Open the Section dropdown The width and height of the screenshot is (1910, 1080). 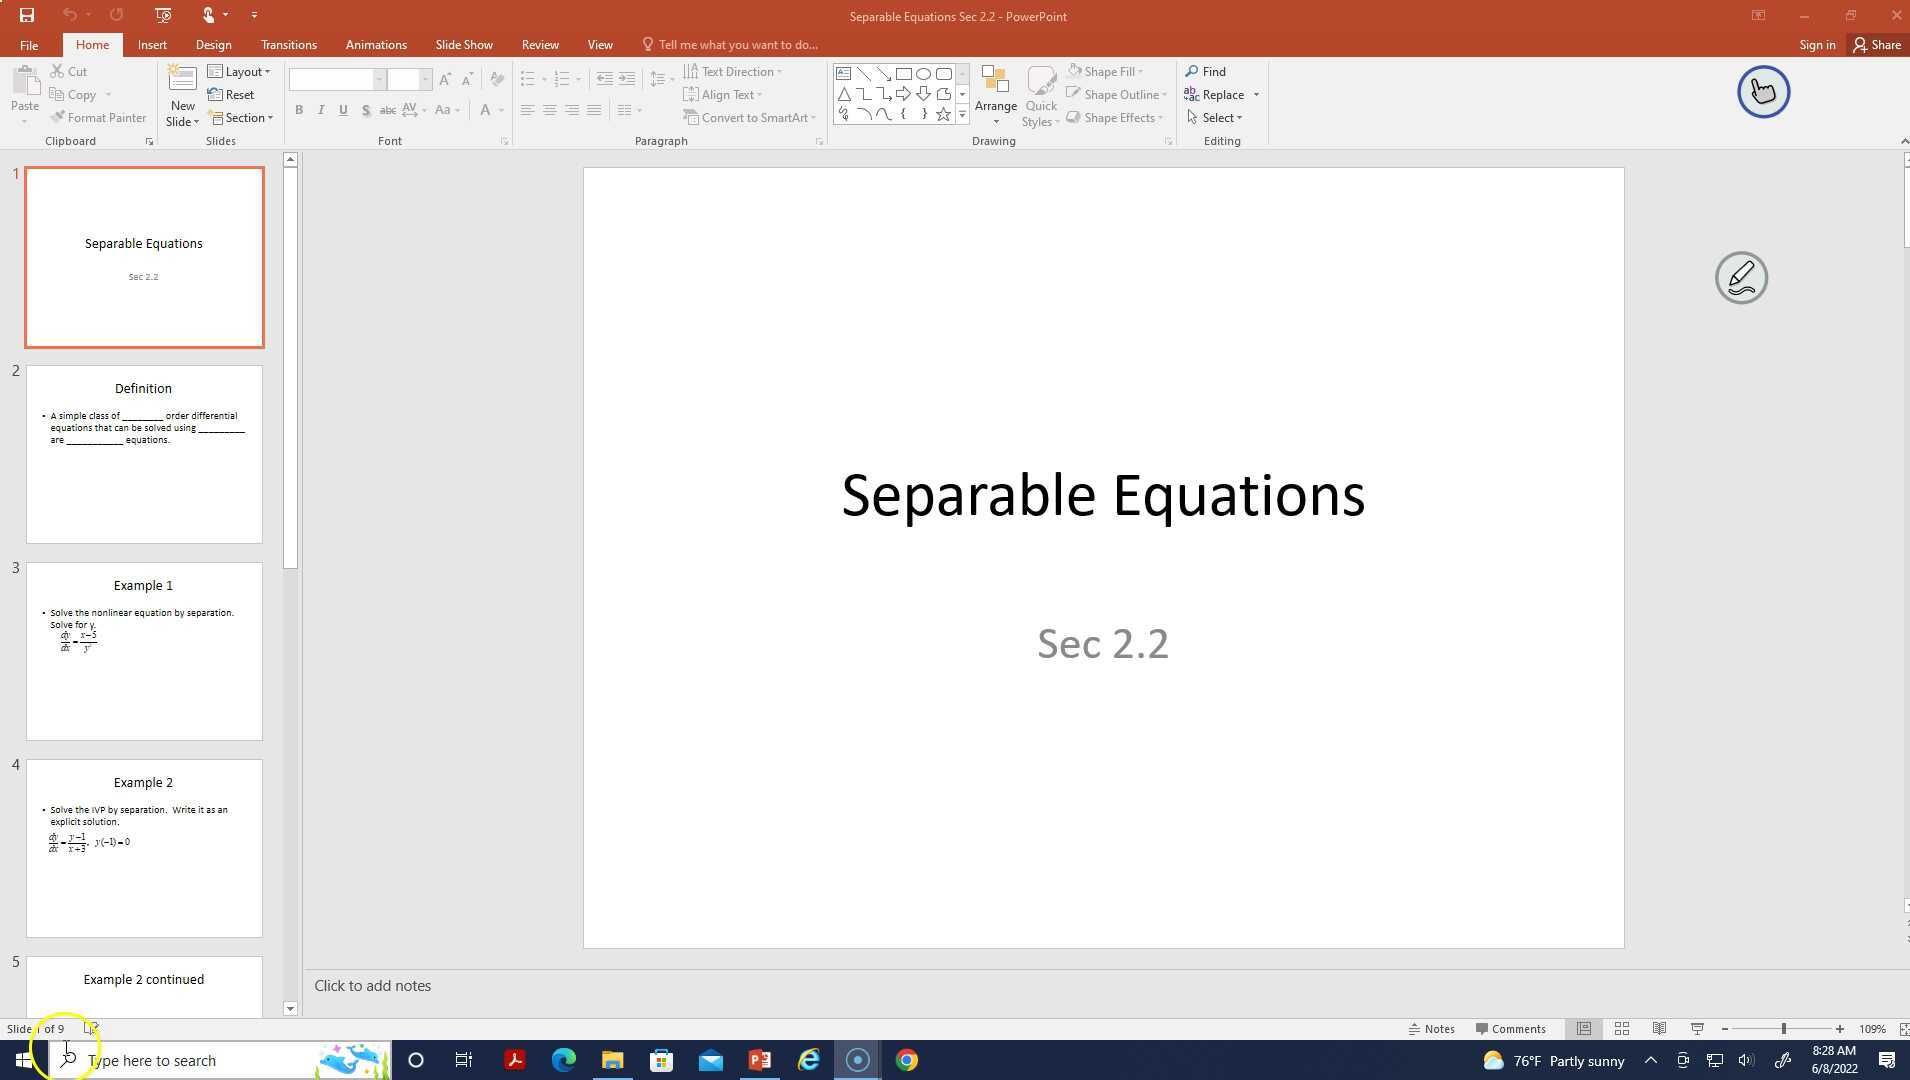coord(240,118)
